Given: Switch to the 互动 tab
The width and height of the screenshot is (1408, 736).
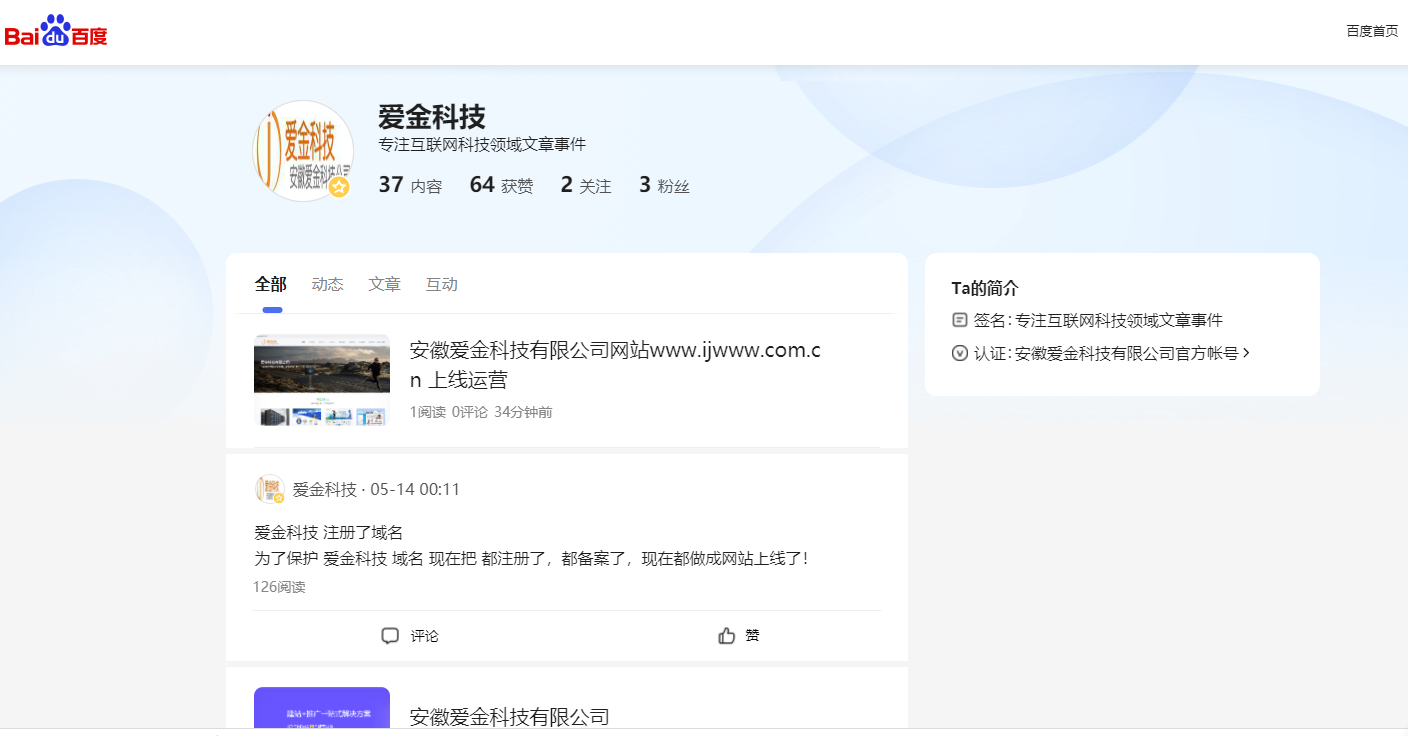Looking at the screenshot, I should (x=442, y=285).
